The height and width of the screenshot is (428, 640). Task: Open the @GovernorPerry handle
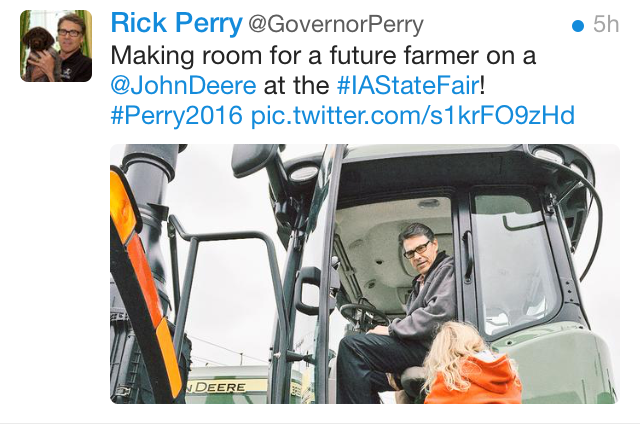click(x=336, y=25)
